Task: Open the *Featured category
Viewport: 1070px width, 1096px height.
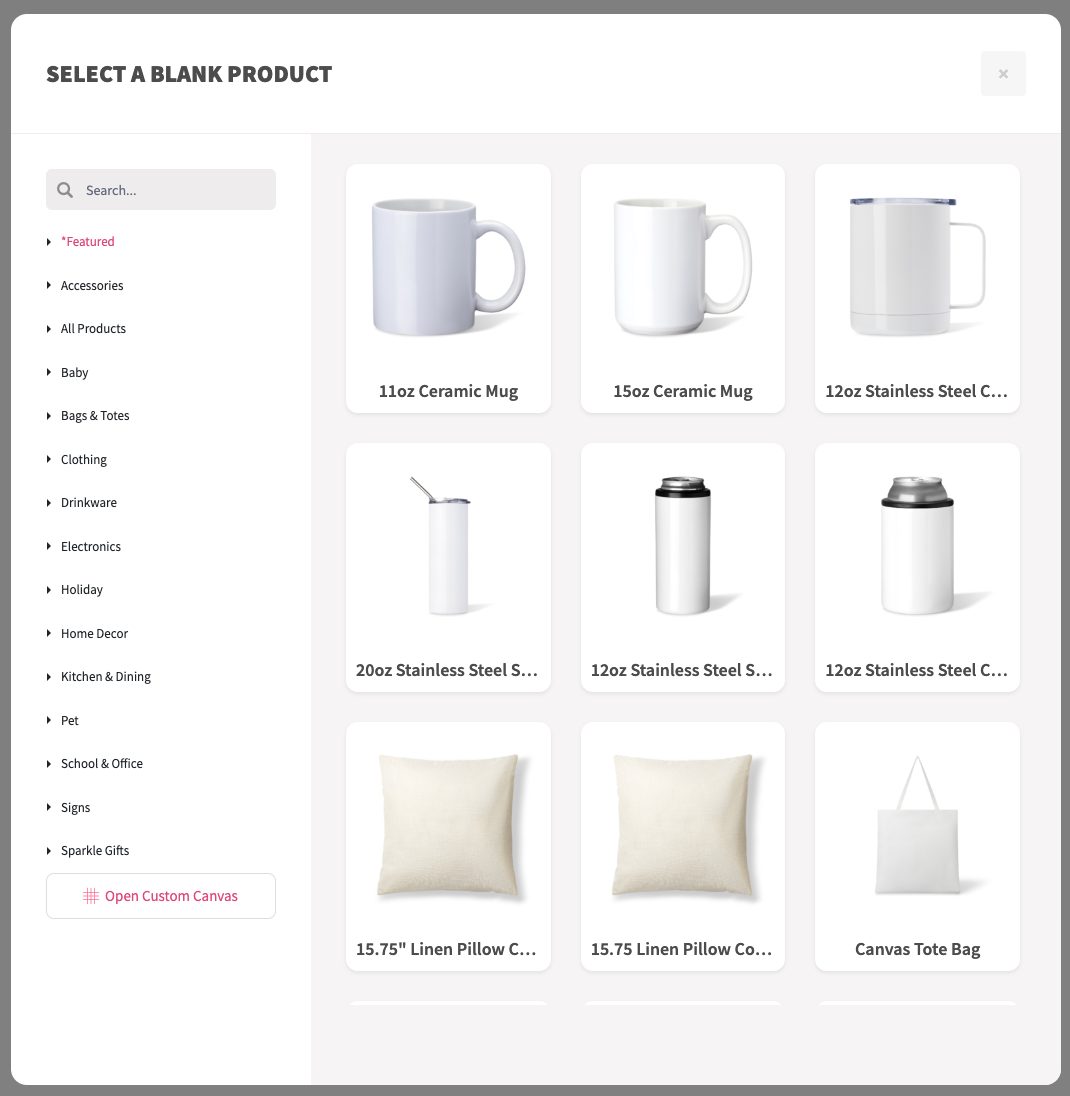Action: [87, 242]
